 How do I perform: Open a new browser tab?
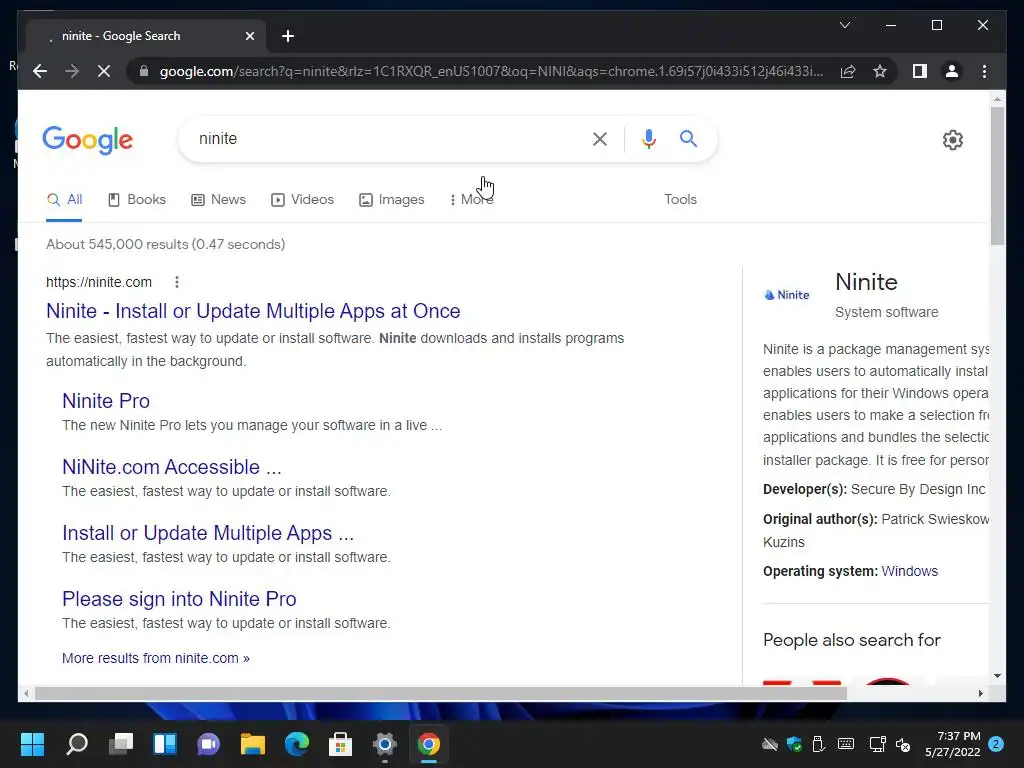288,36
